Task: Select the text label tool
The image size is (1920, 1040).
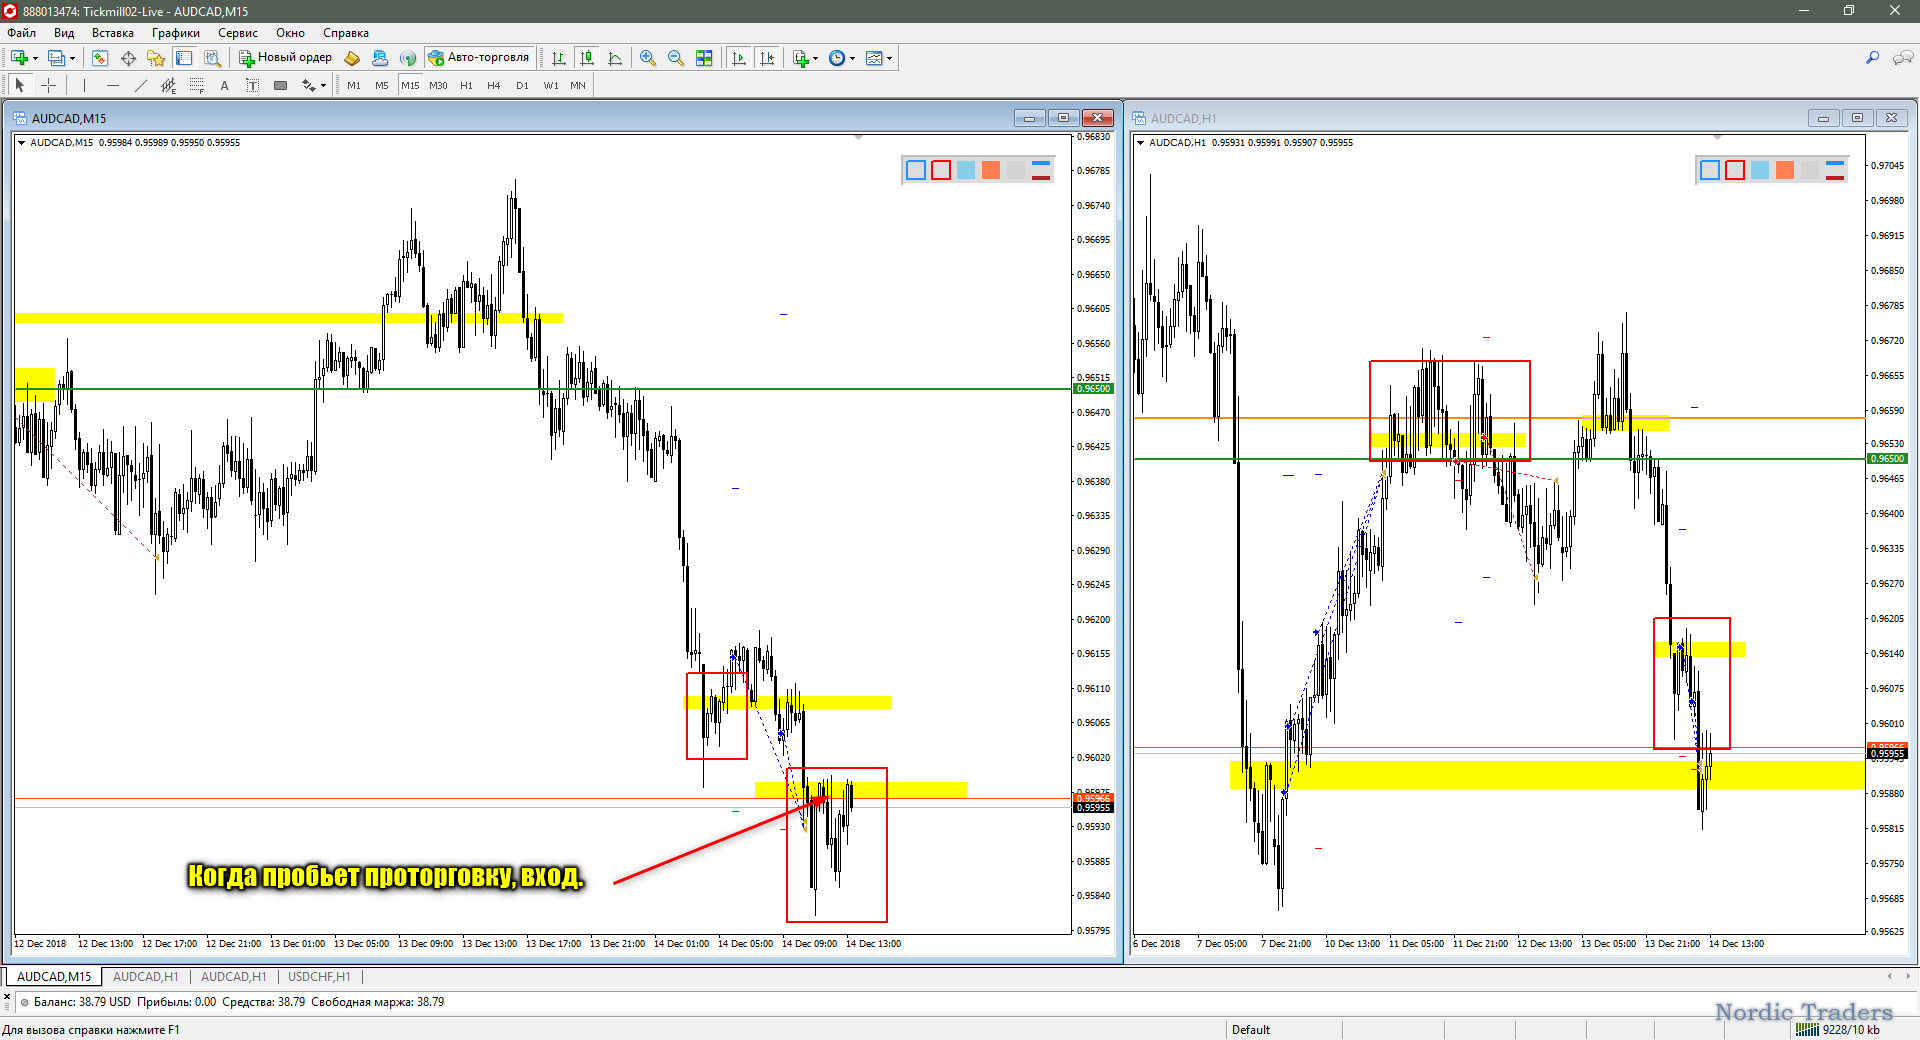Action: (253, 86)
